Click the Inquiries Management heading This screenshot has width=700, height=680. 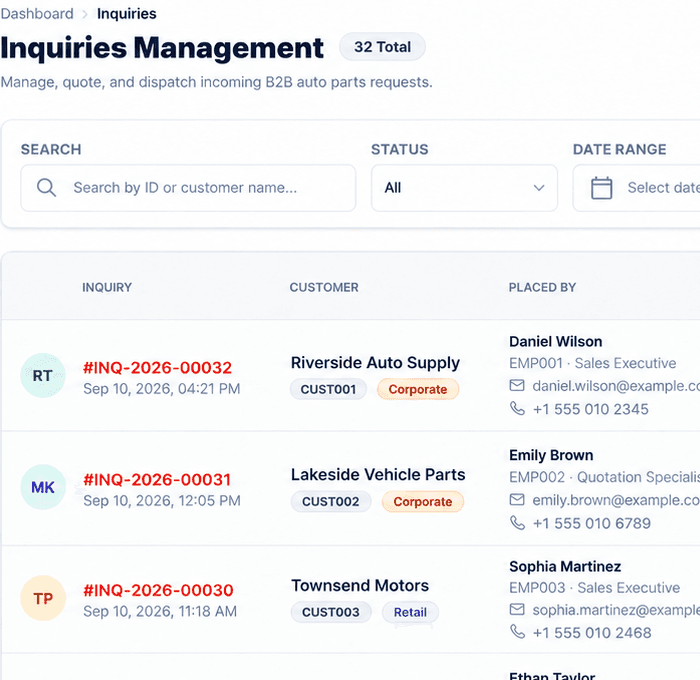pyautogui.click(x=162, y=48)
